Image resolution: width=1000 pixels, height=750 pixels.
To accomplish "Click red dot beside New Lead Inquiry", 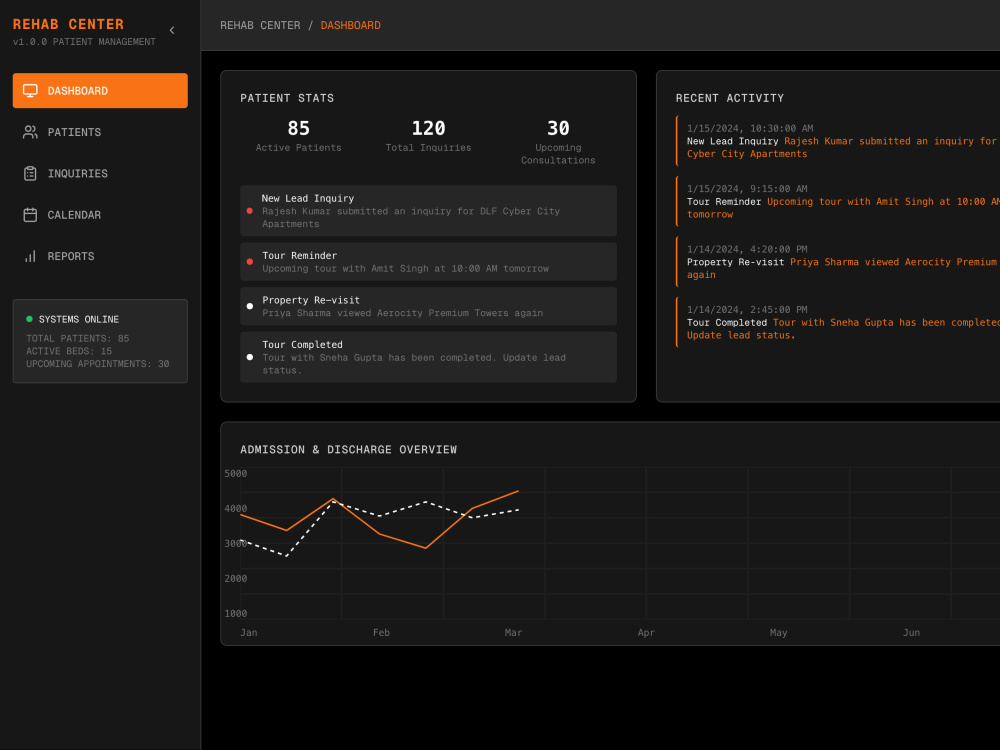I will pyautogui.click(x=249, y=211).
